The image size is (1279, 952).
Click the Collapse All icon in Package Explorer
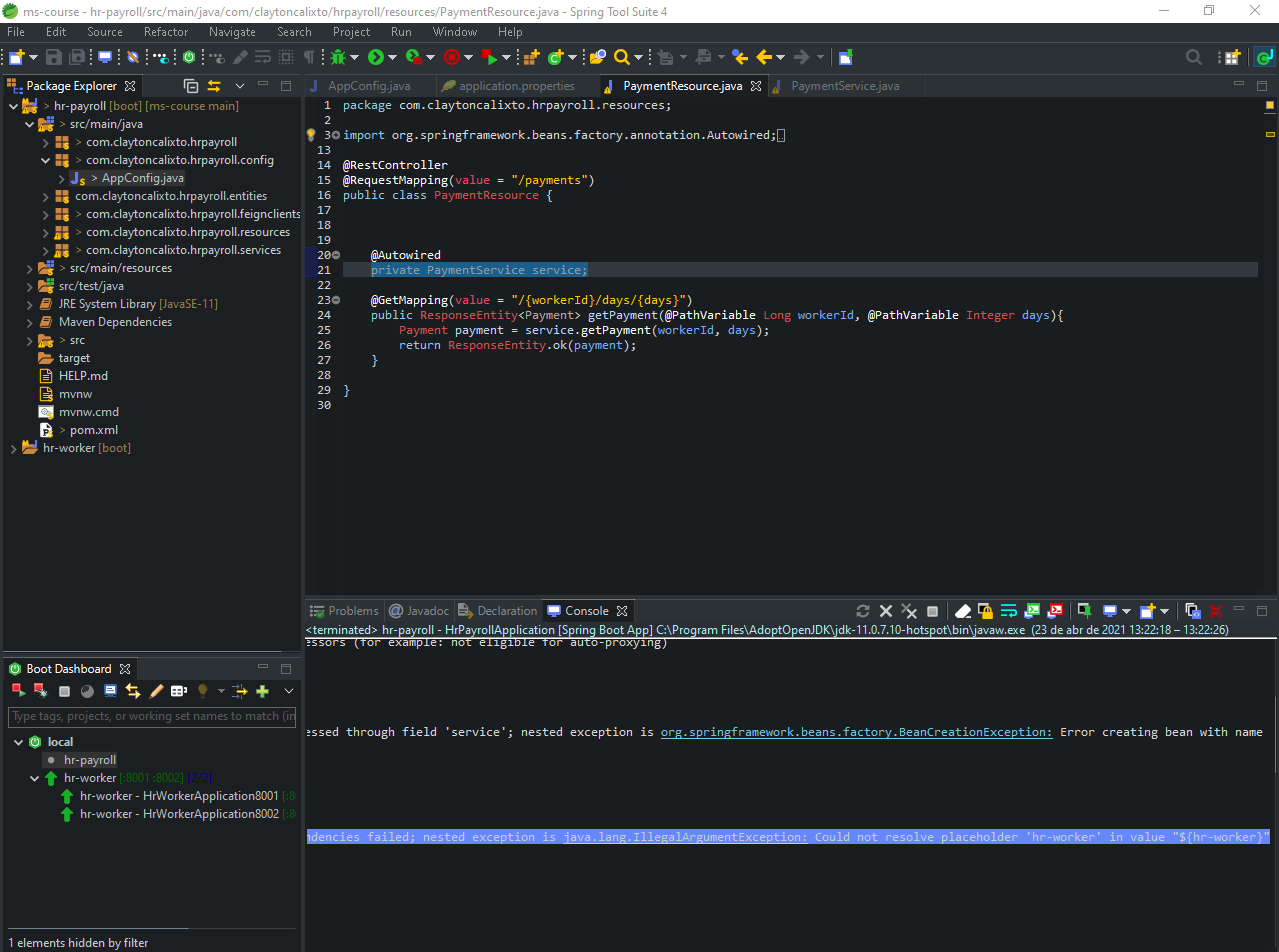(x=191, y=86)
